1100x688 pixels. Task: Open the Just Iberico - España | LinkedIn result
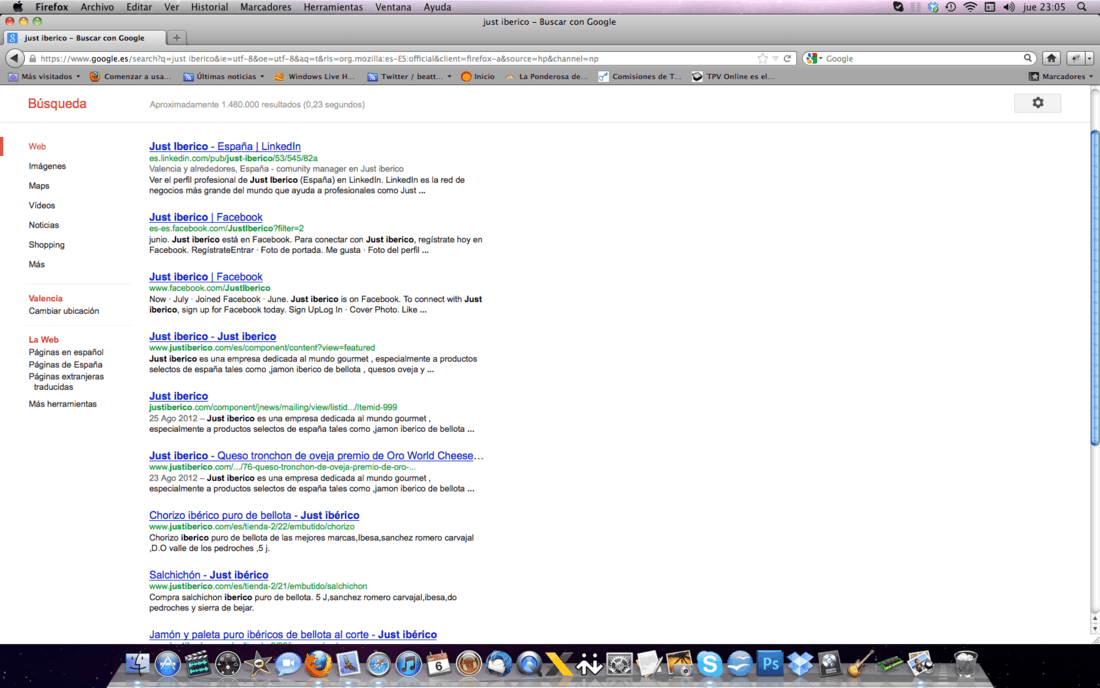pyautogui.click(x=224, y=147)
